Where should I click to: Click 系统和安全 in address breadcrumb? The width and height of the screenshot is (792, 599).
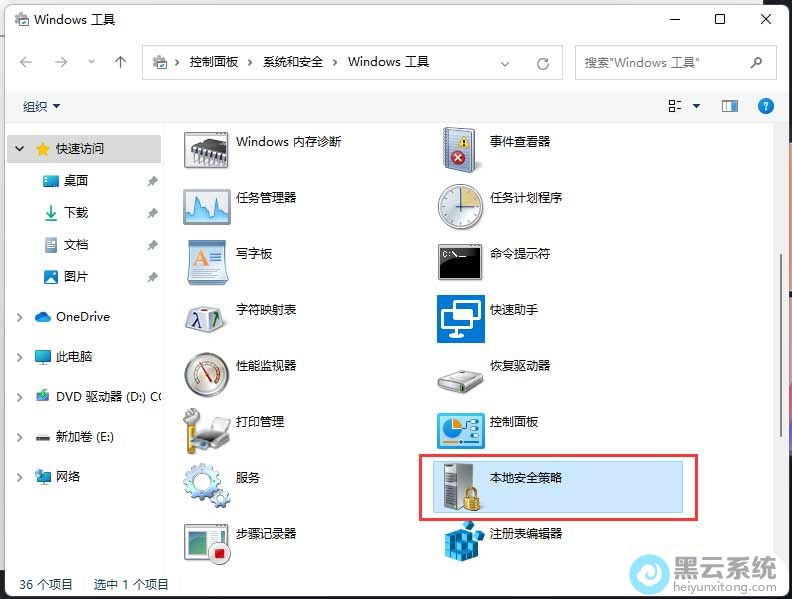pos(293,62)
